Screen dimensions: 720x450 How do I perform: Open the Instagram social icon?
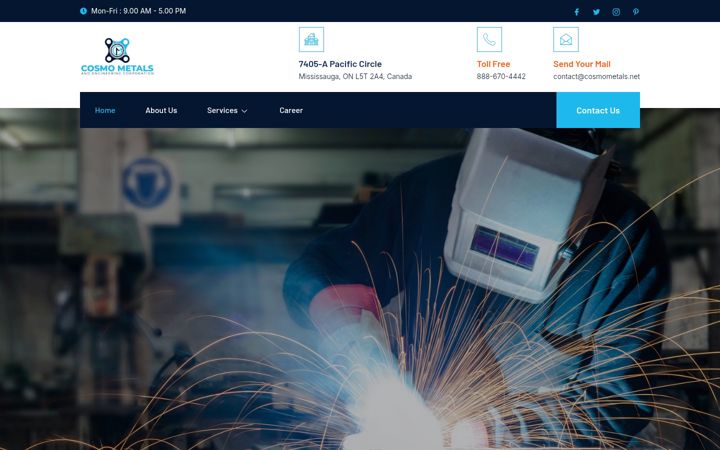[x=616, y=12]
